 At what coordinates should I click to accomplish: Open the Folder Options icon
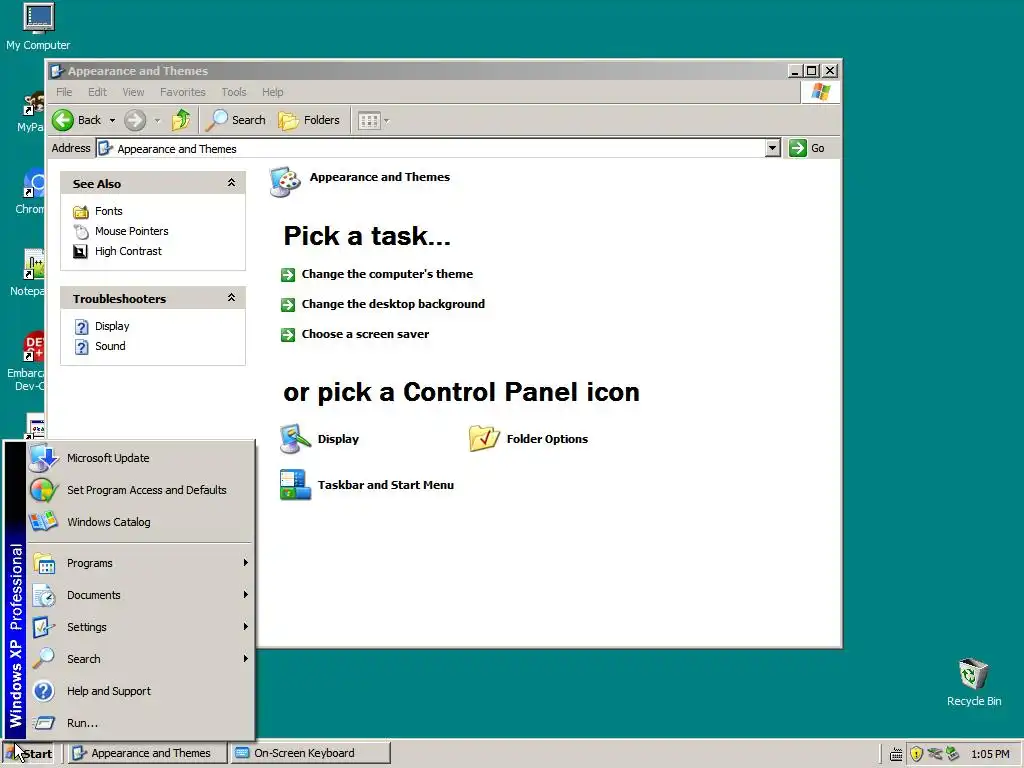click(528, 439)
